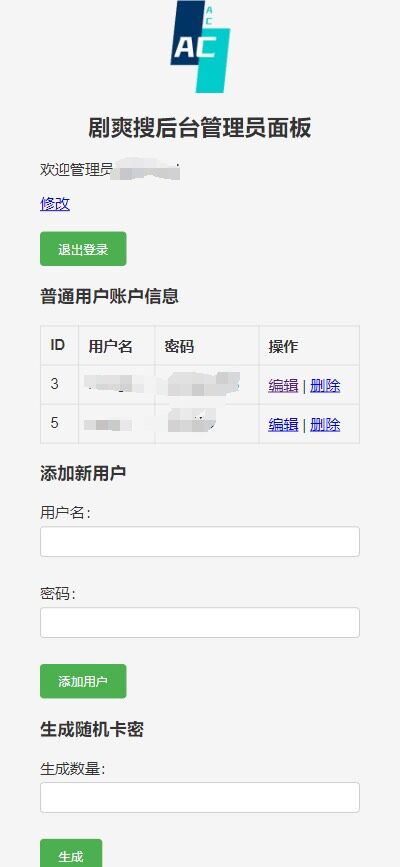Click 删除 for user ID 5
This screenshot has height=867, width=400.
(x=325, y=424)
